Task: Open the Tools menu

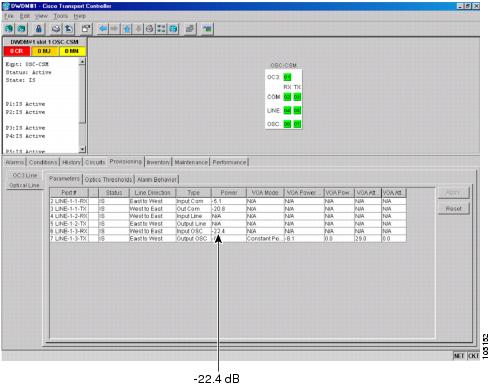Action: [x=61, y=16]
